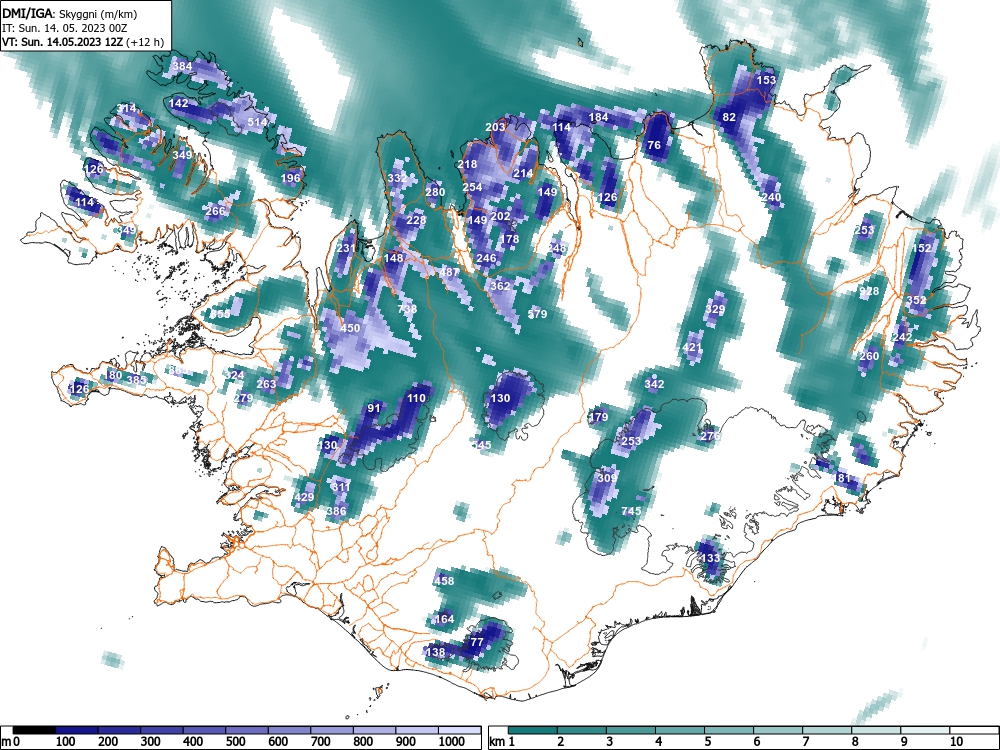
Task: Click the visibility value 487 on the map
Action: pyautogui.click(x=450, y=272)
